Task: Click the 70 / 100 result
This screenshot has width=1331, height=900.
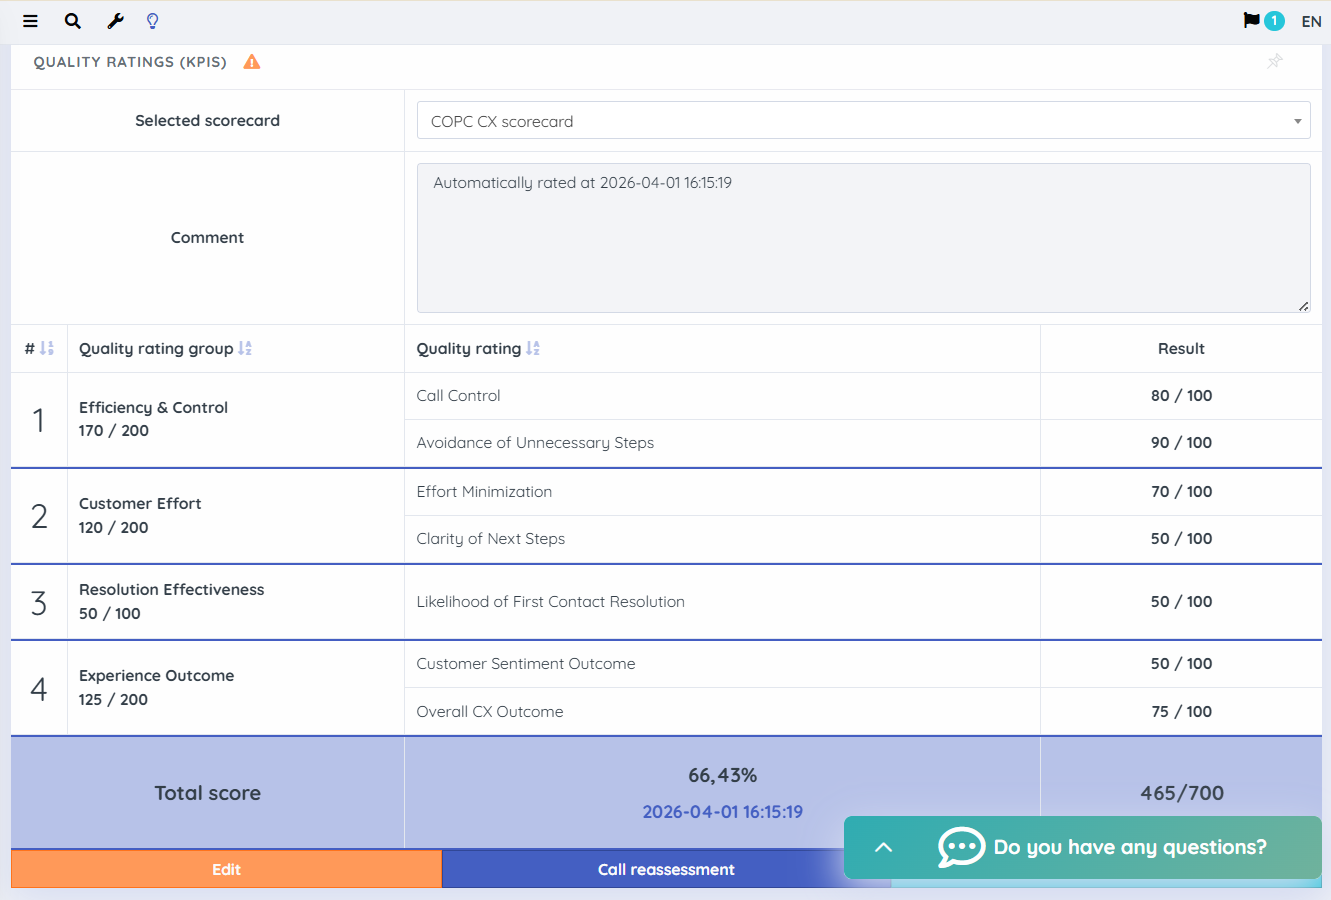Action: coord(1181,491)
